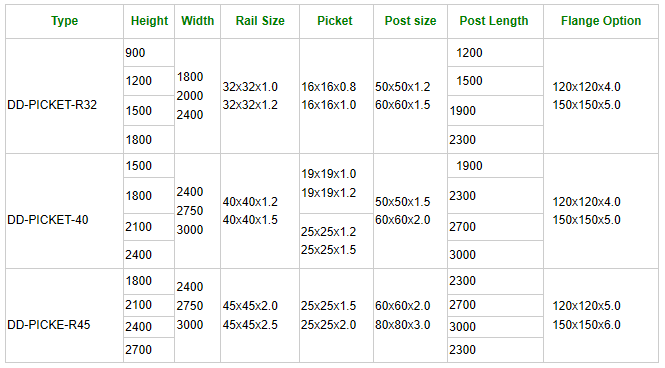Click the Picket column header
Screen dimensions: 665x368
(x=335, y=21)
